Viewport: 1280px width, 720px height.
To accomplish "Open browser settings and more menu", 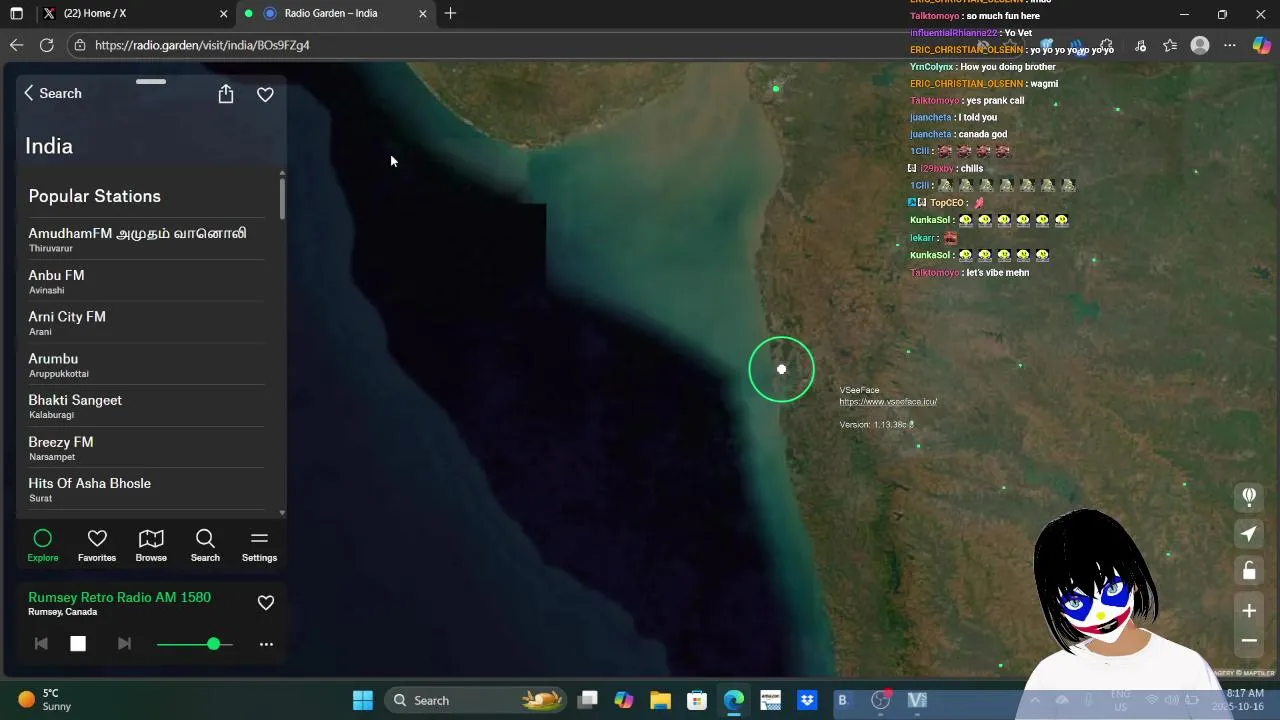I will coord(1230,45).
